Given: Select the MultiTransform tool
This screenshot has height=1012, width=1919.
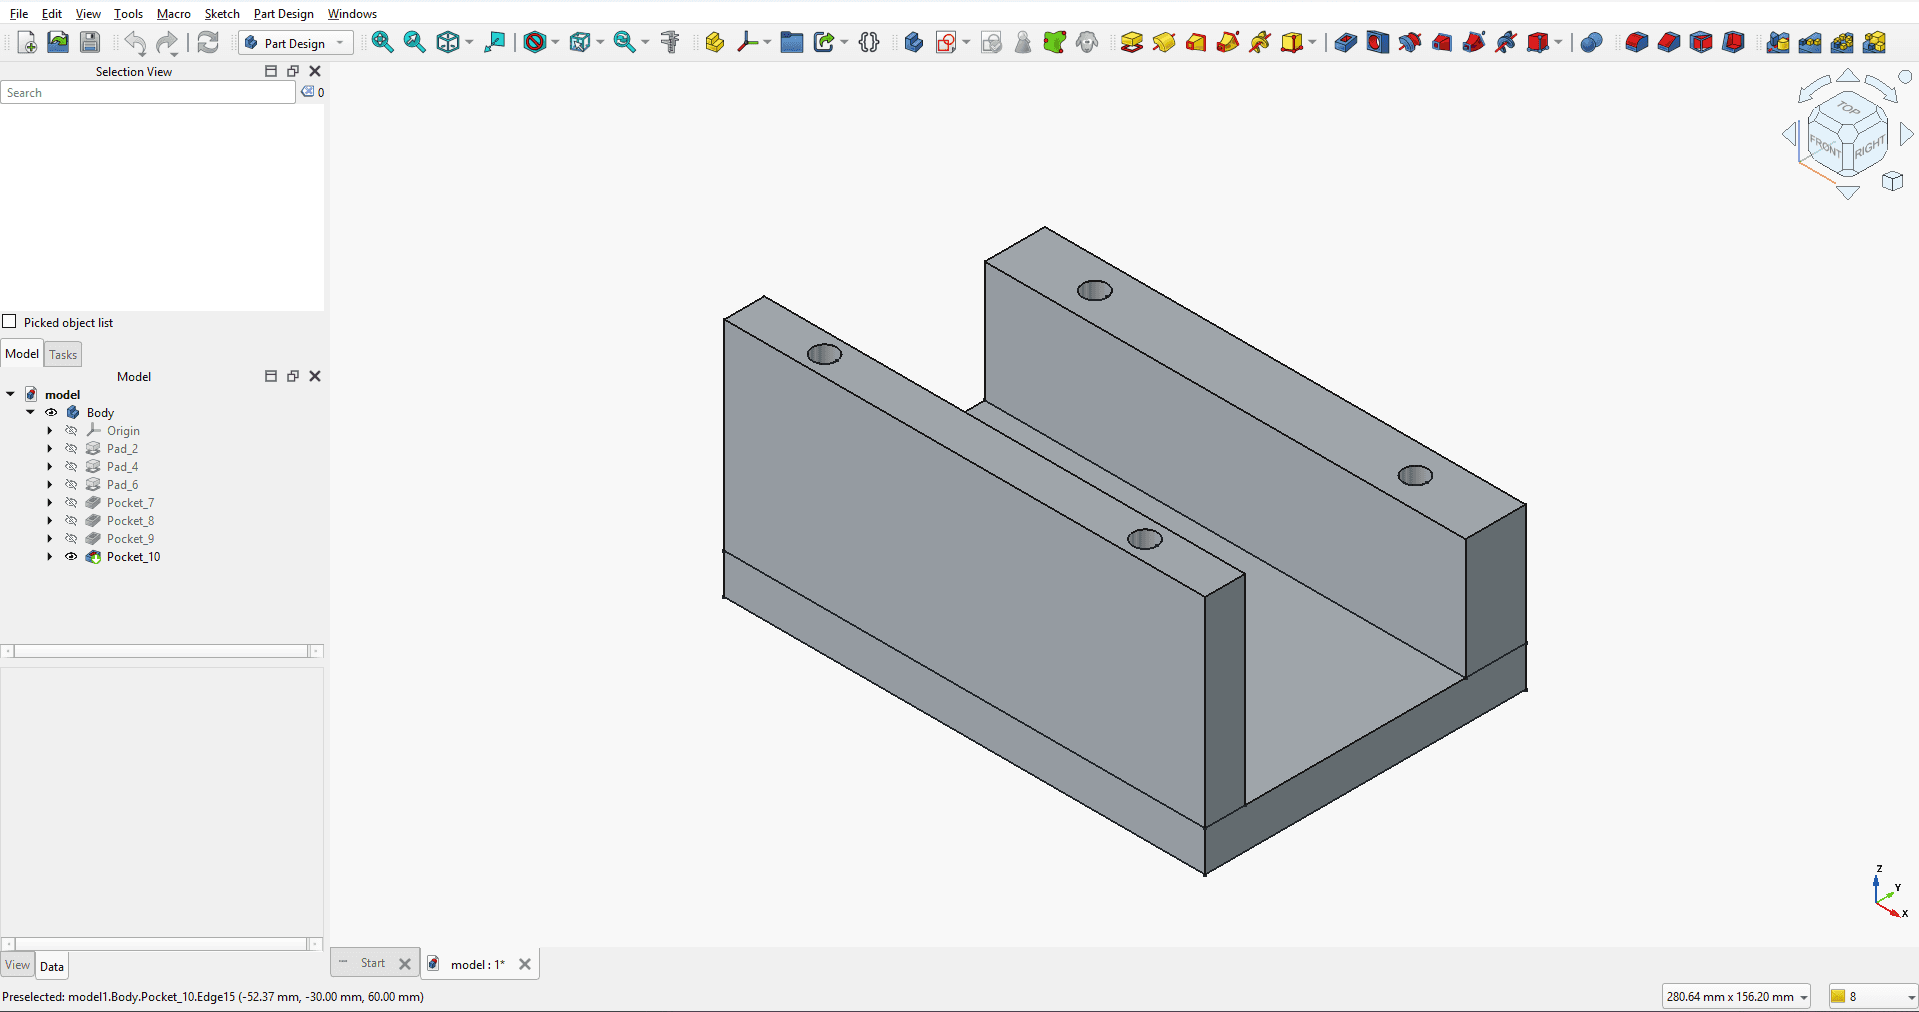Looking at the screenshot, I should pos(1874,42).
